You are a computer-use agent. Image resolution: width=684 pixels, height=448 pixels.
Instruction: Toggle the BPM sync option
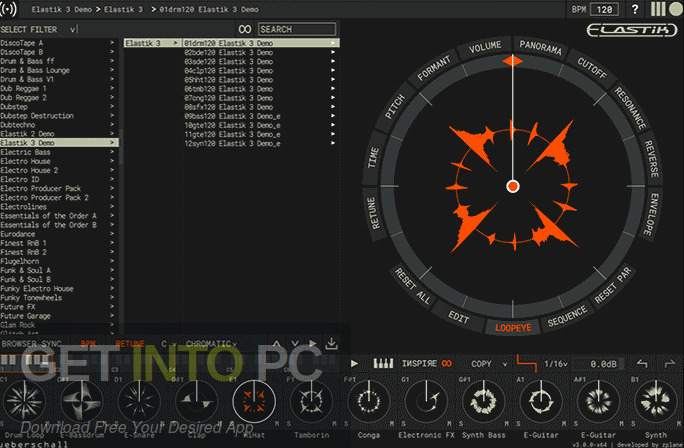pyautogui.click(x=88, y=344)
